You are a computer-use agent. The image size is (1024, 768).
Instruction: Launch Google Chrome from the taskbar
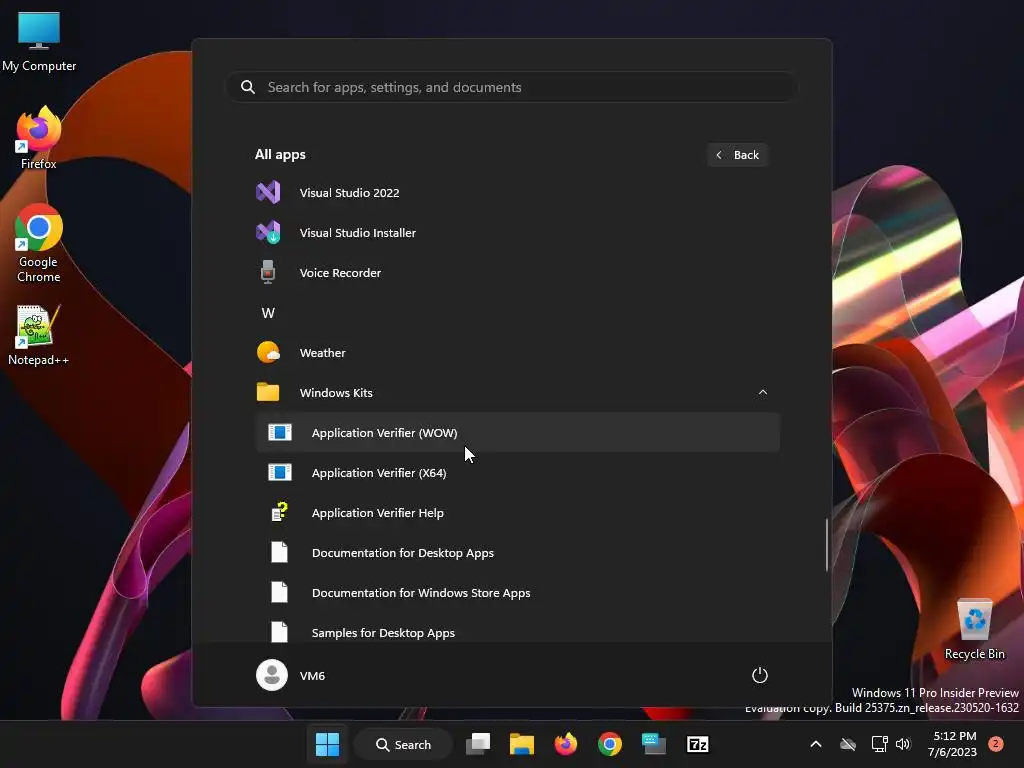609,744
